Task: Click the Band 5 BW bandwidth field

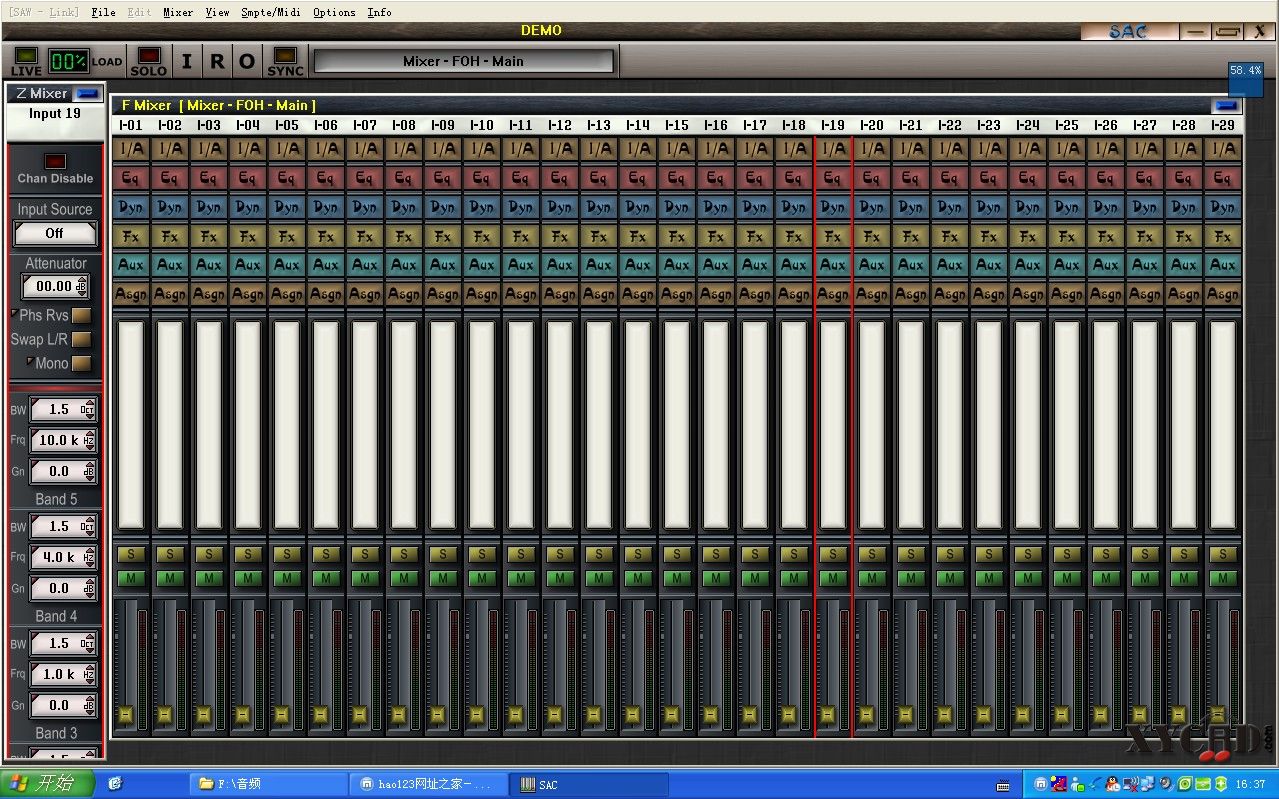Action: click(x=62, y=409)
